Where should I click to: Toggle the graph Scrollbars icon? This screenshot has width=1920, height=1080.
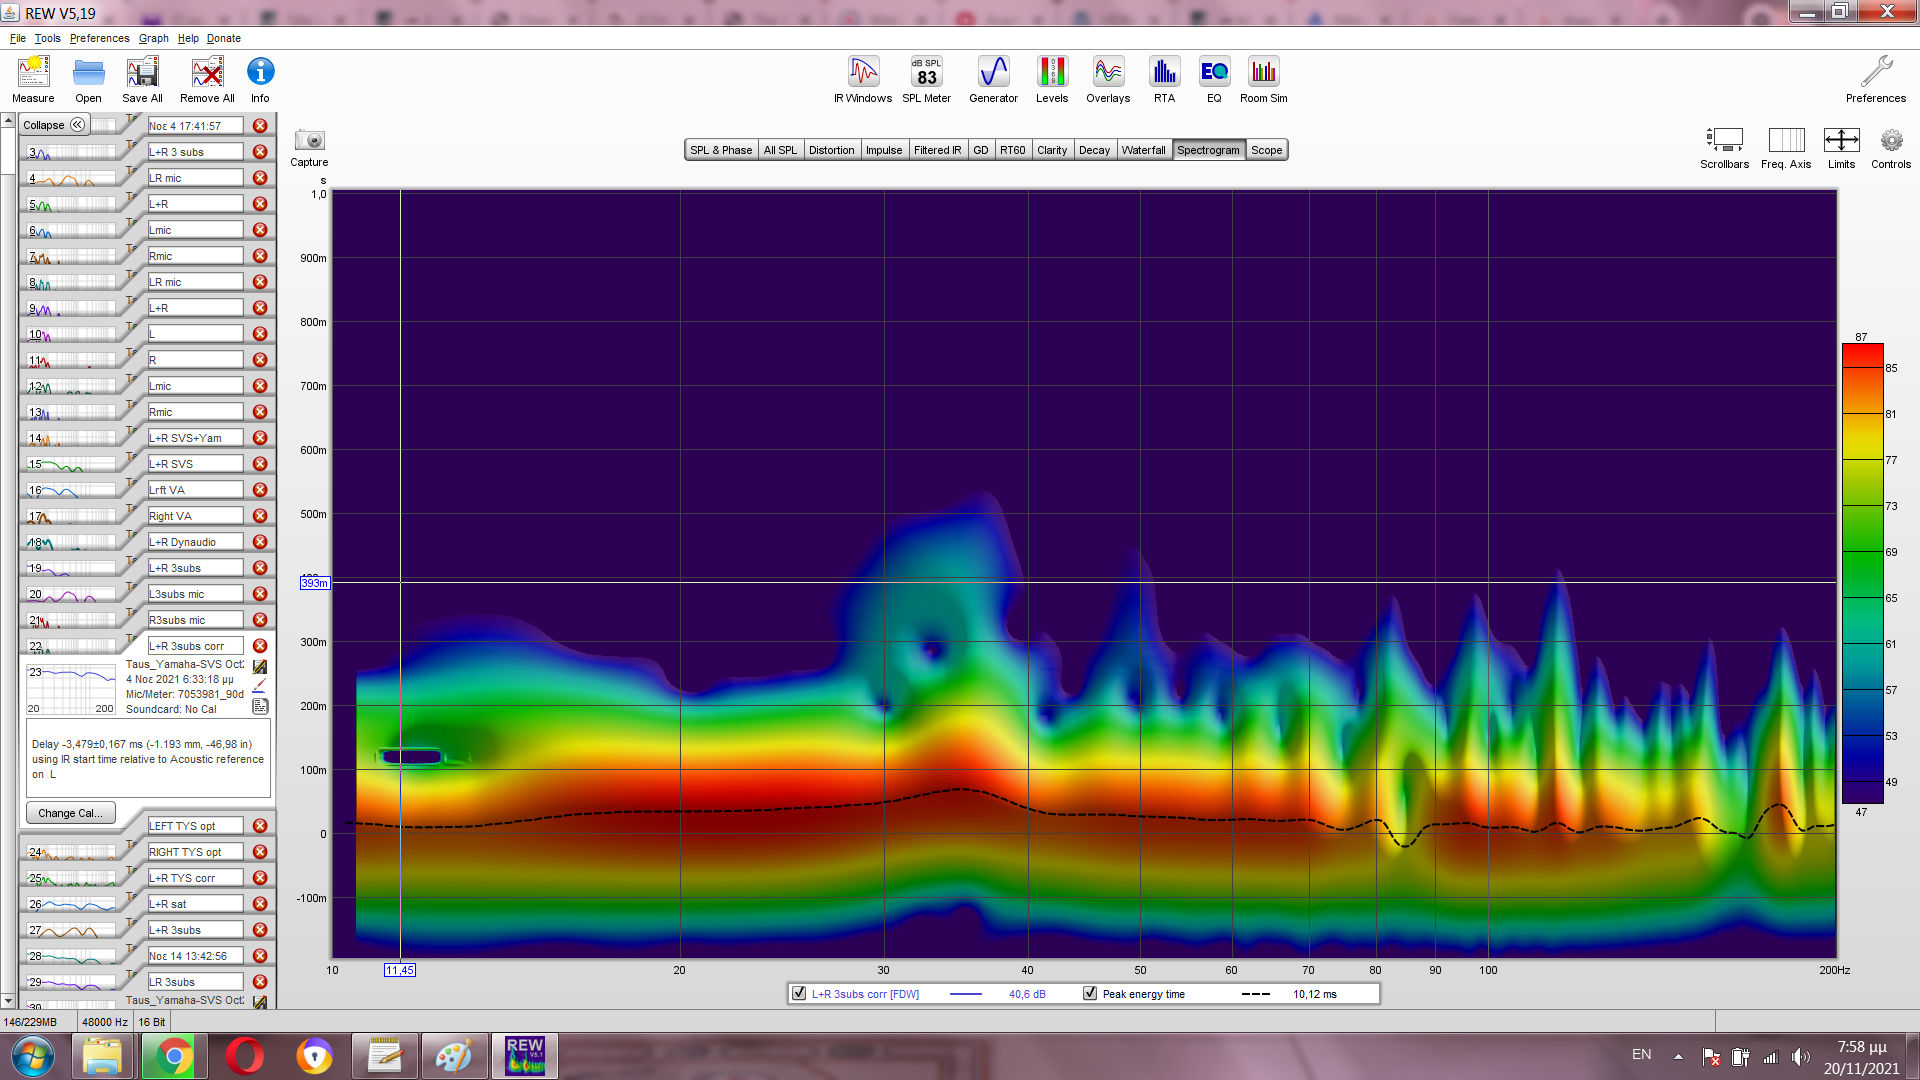pos(1724,141)
